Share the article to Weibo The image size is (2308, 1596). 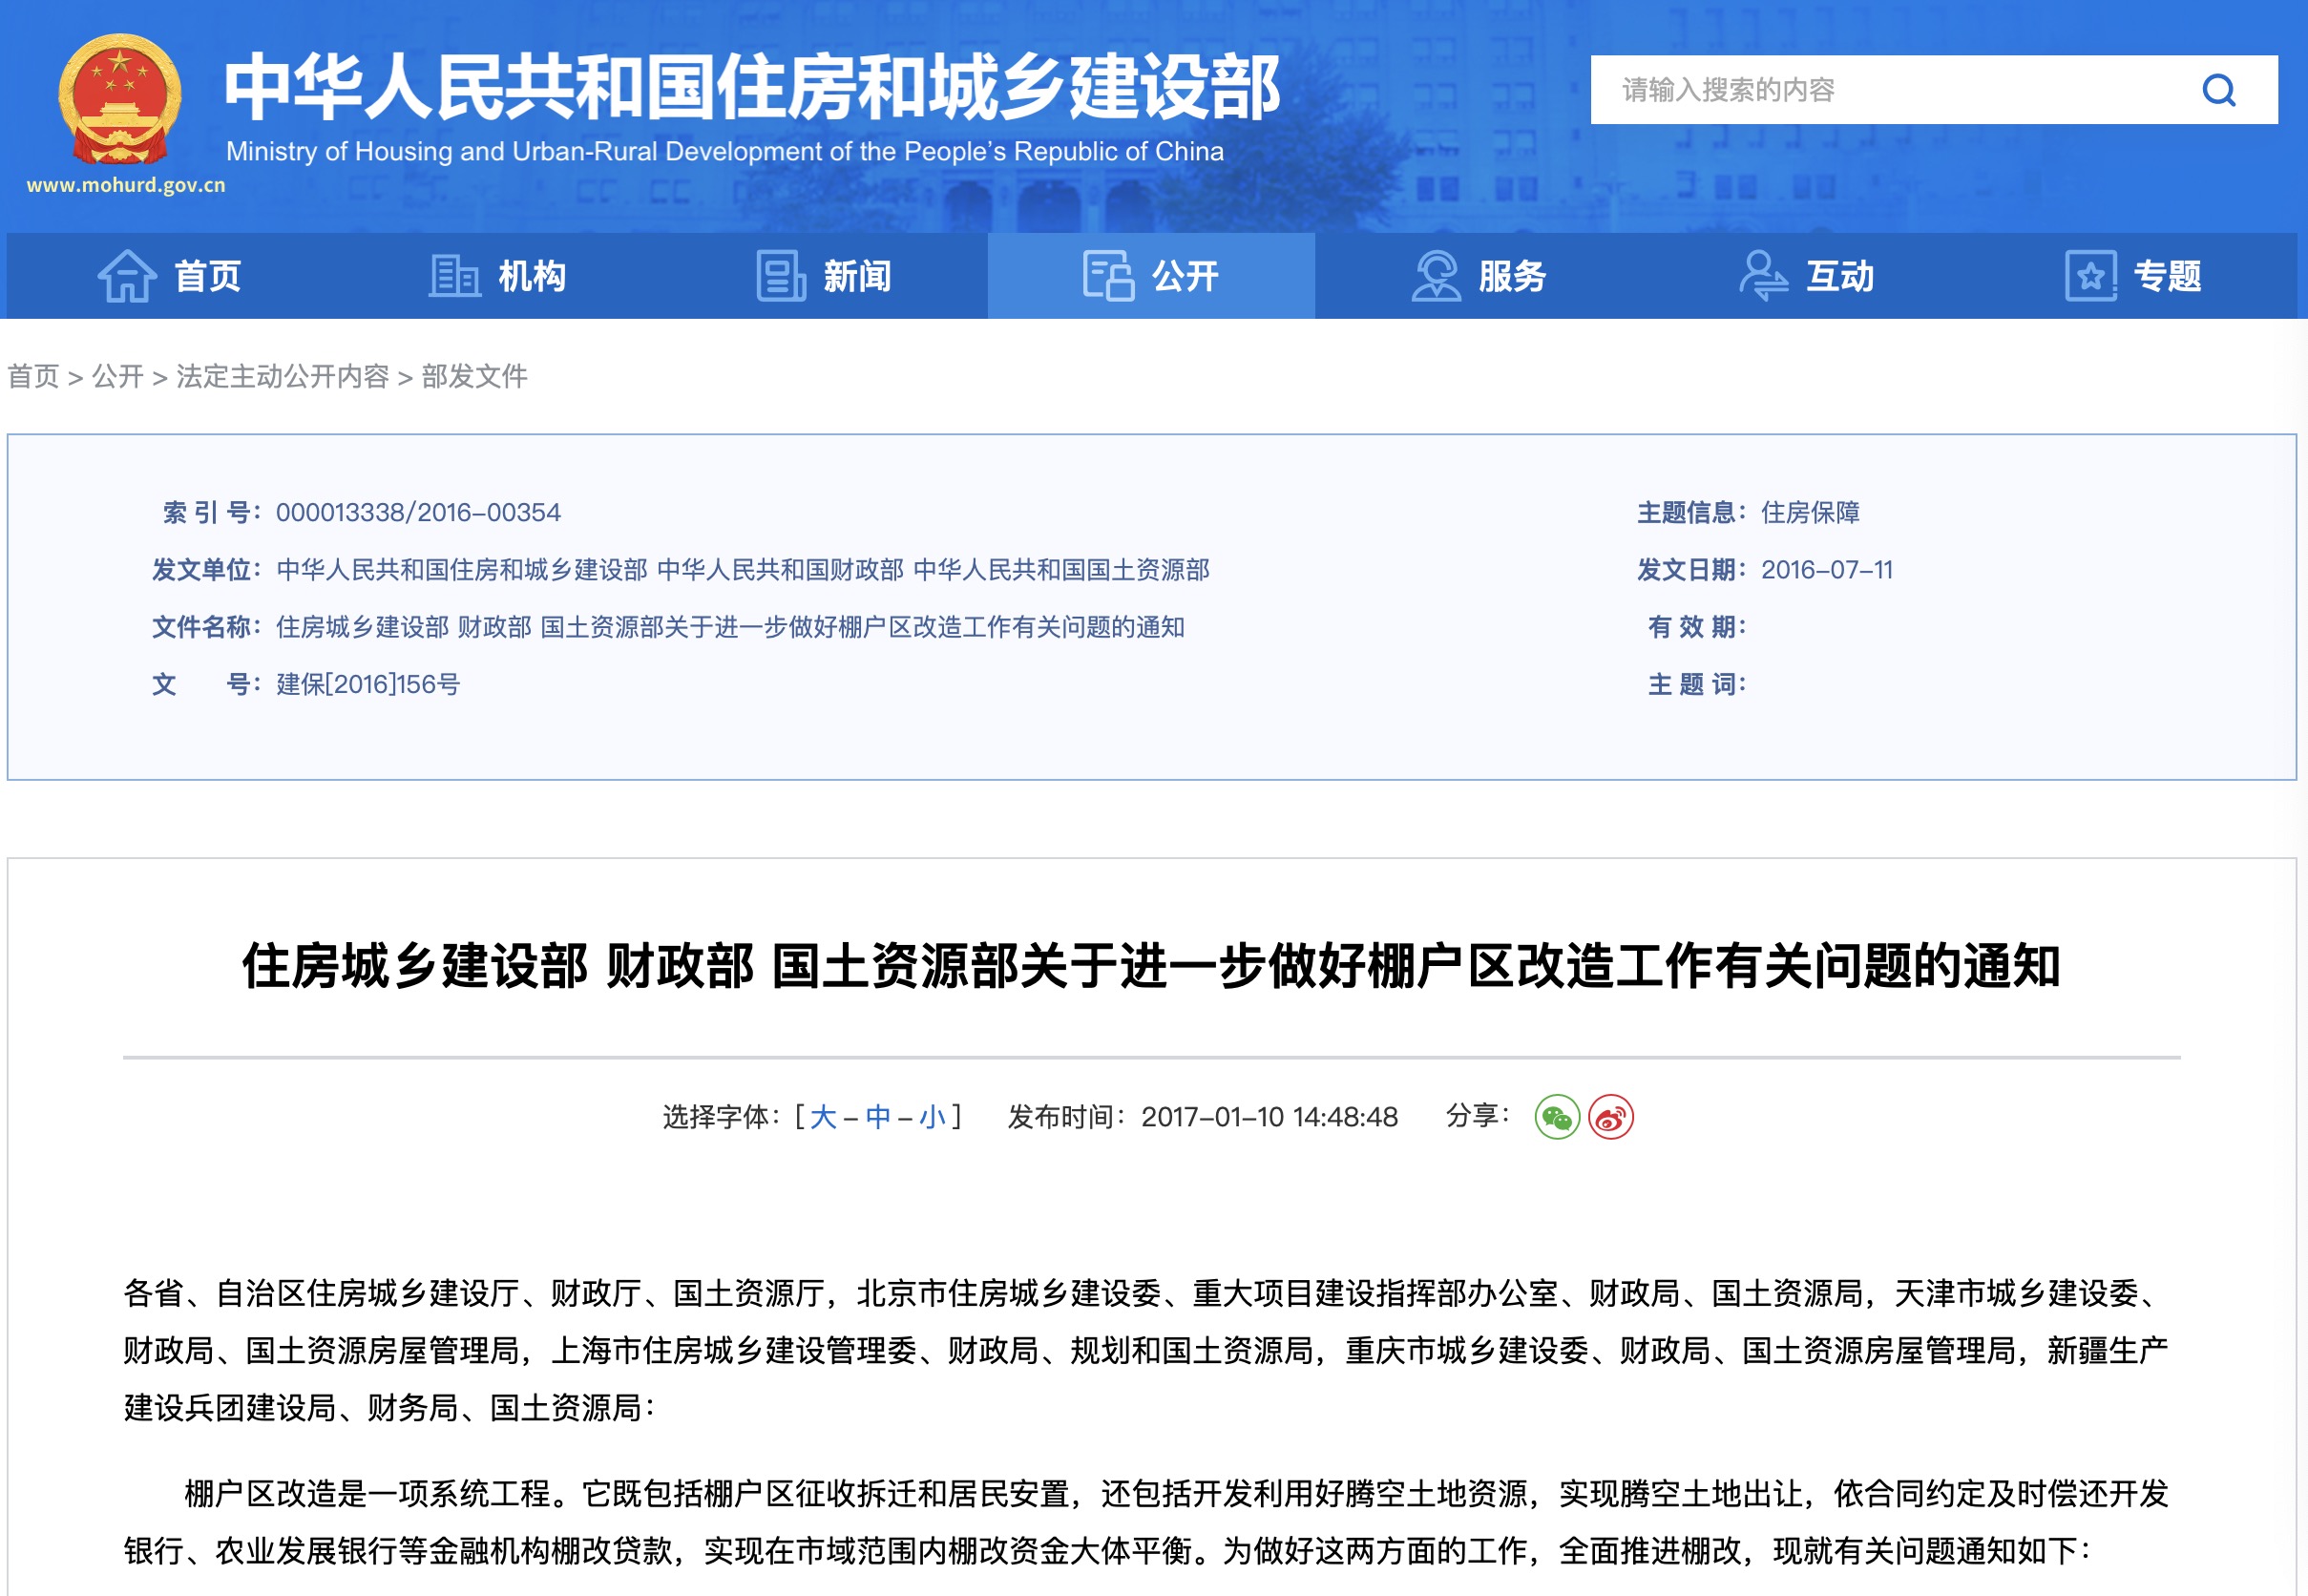click(x=1610, y=1118)
